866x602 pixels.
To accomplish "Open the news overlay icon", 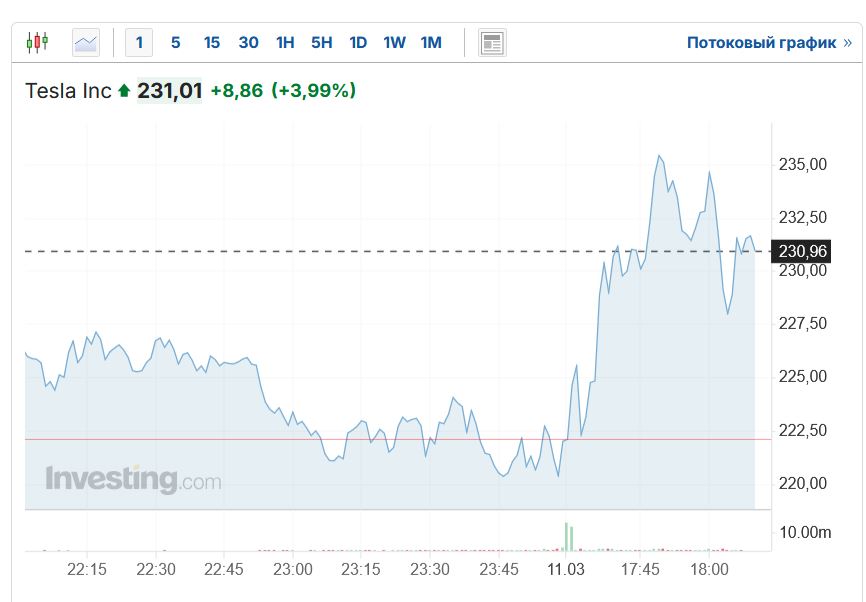I will click(492, 43).
